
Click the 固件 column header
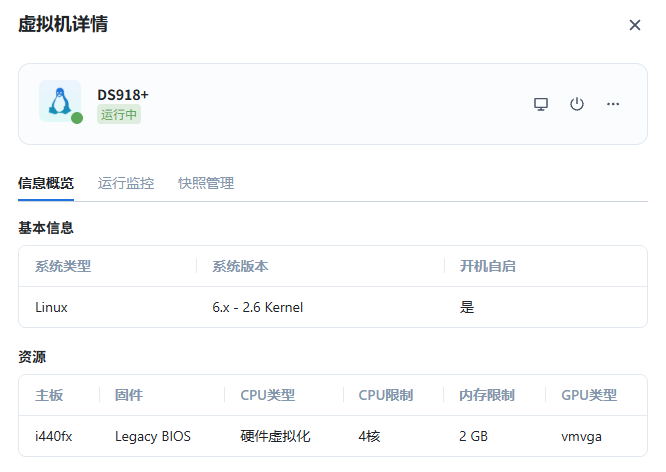[129, 395]
